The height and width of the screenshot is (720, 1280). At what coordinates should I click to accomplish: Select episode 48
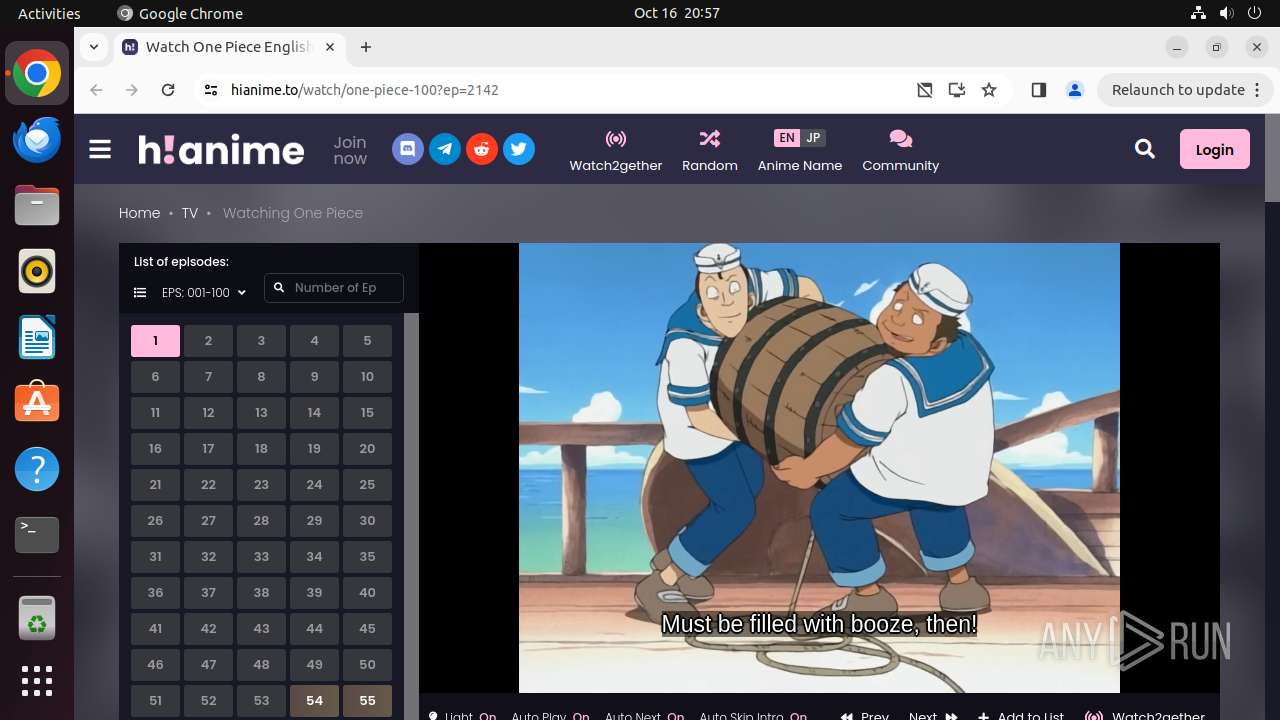point(261,665)
